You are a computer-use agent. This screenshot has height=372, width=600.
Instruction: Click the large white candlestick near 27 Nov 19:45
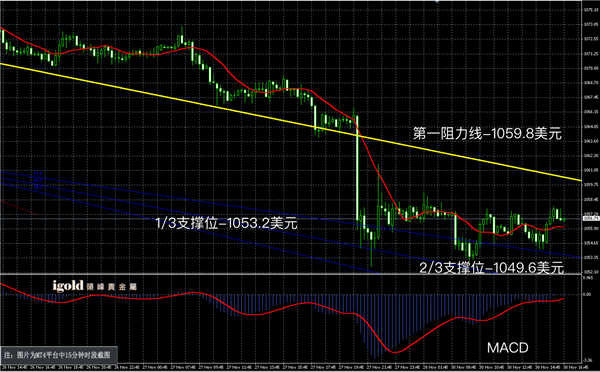click(358, 168)
